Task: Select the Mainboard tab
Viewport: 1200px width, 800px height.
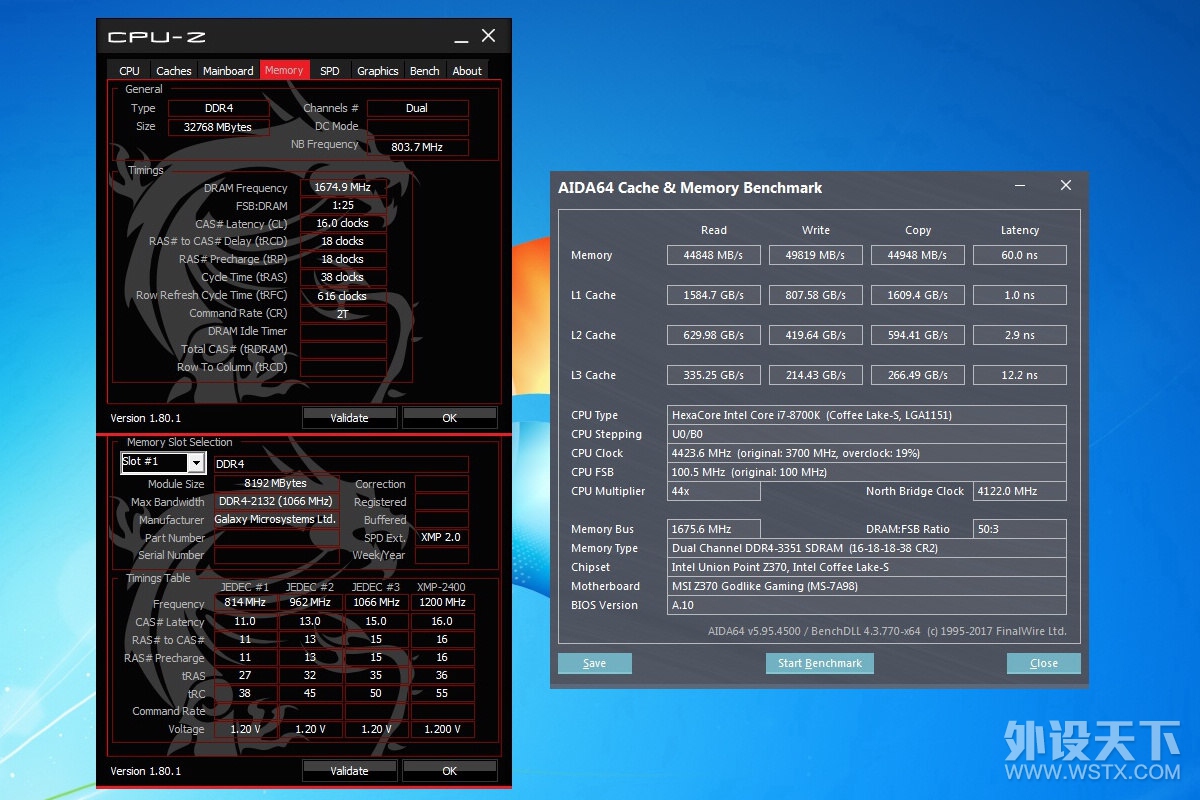Action: click(228, 70)
